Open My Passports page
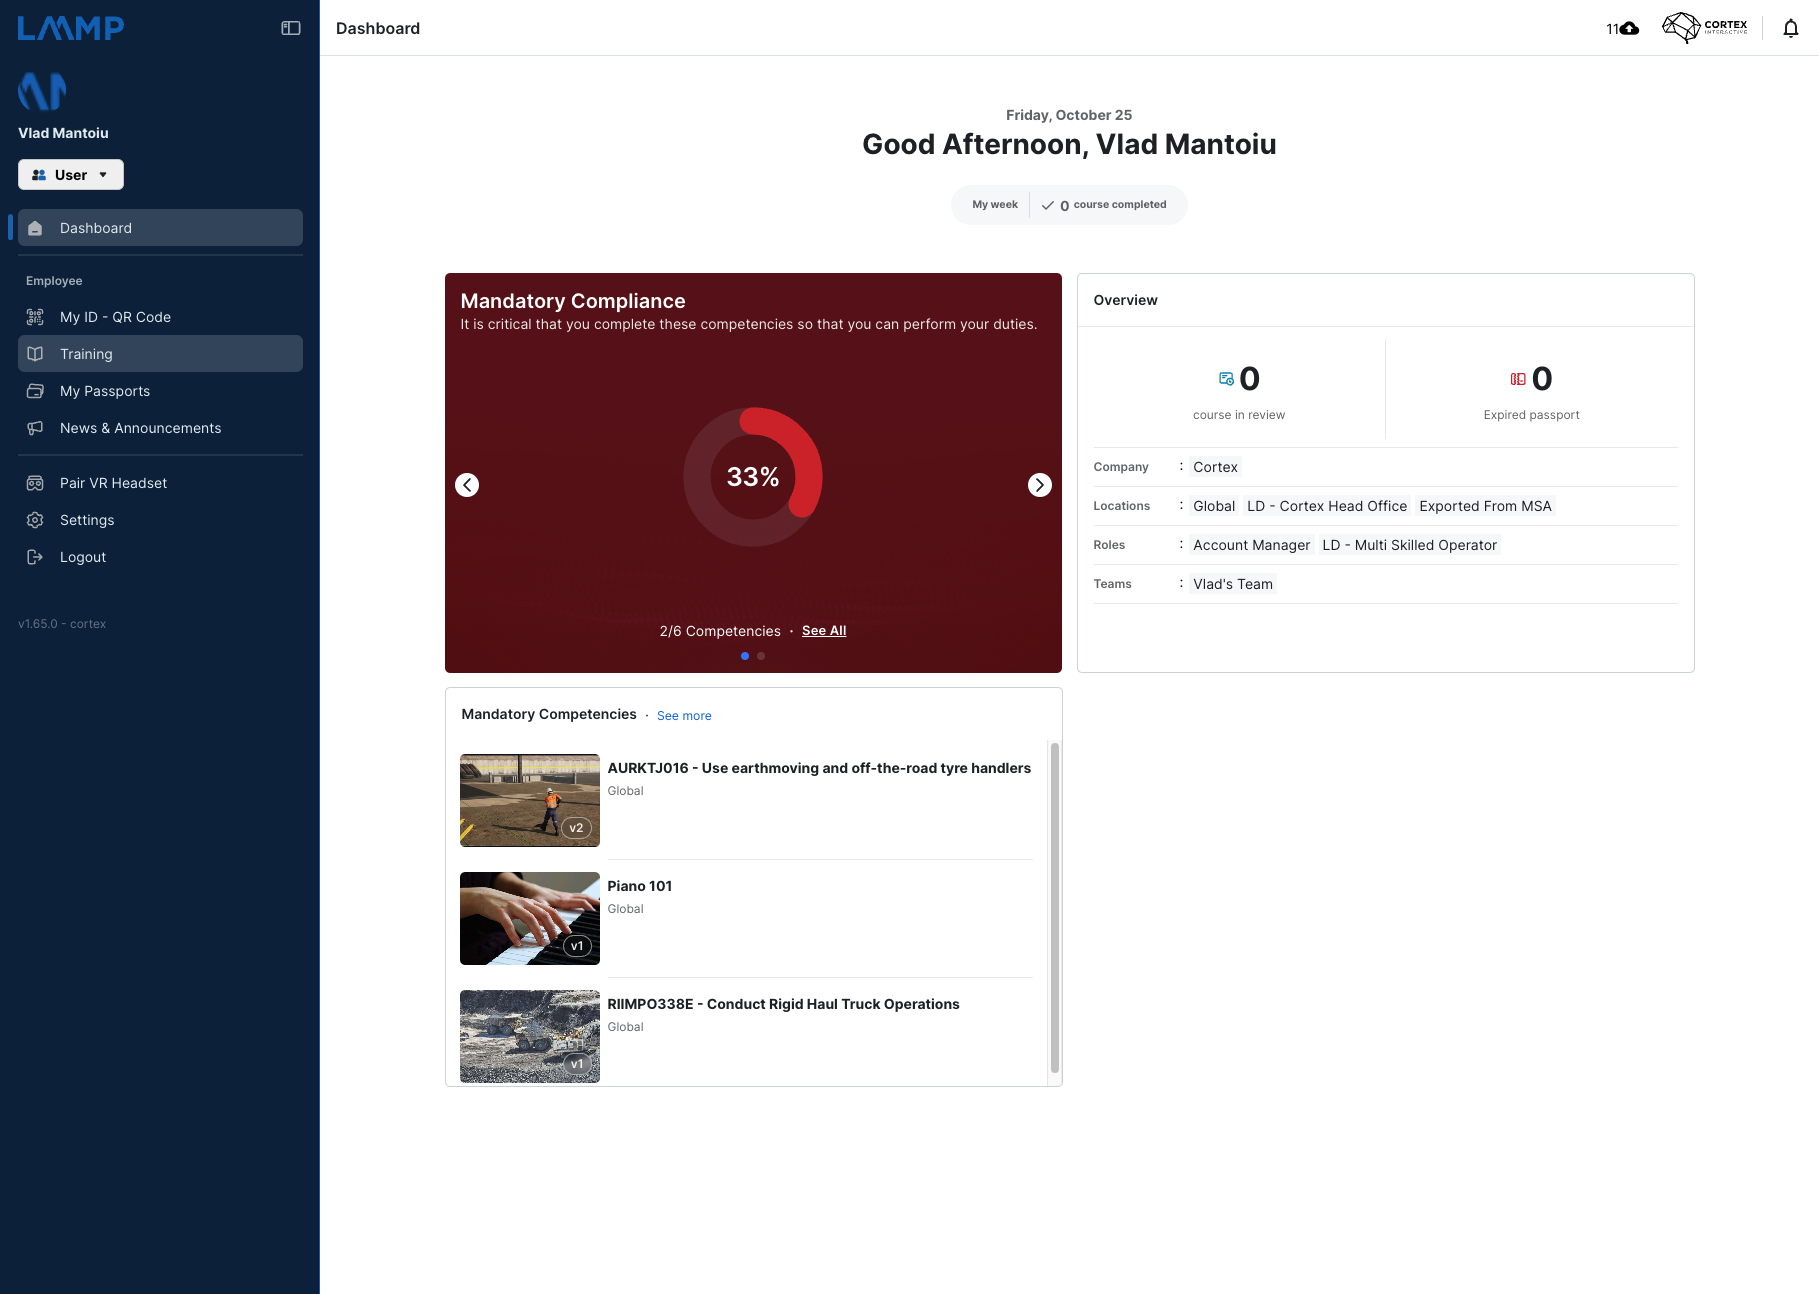1819x1294 pixels. pos(160,391)
